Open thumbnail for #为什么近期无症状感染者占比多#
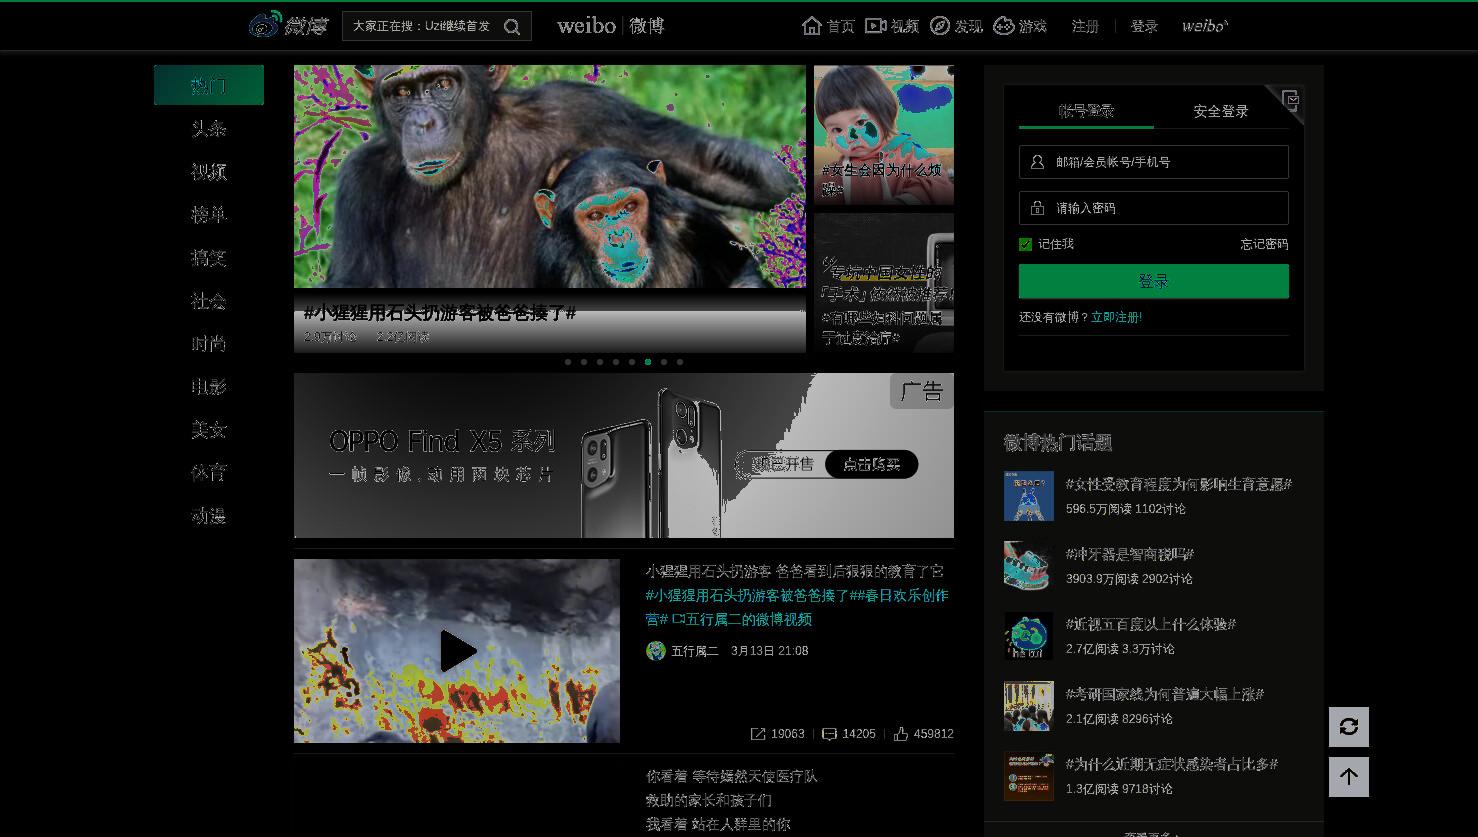This screenshot has height=837, width=1478. (x=1029, y=776)
